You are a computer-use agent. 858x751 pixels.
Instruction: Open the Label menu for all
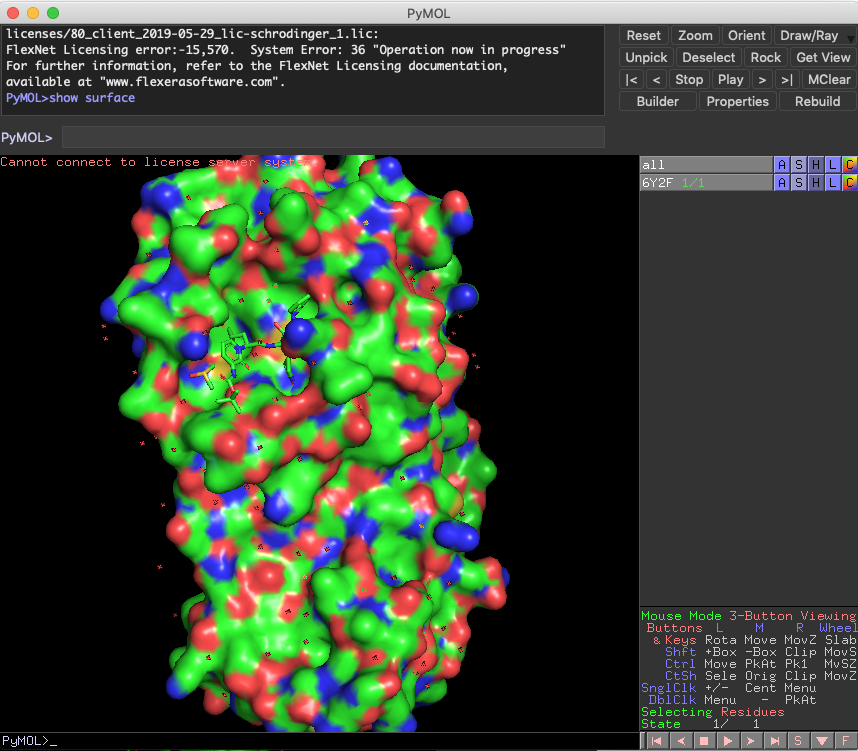(x=833, y=164)
